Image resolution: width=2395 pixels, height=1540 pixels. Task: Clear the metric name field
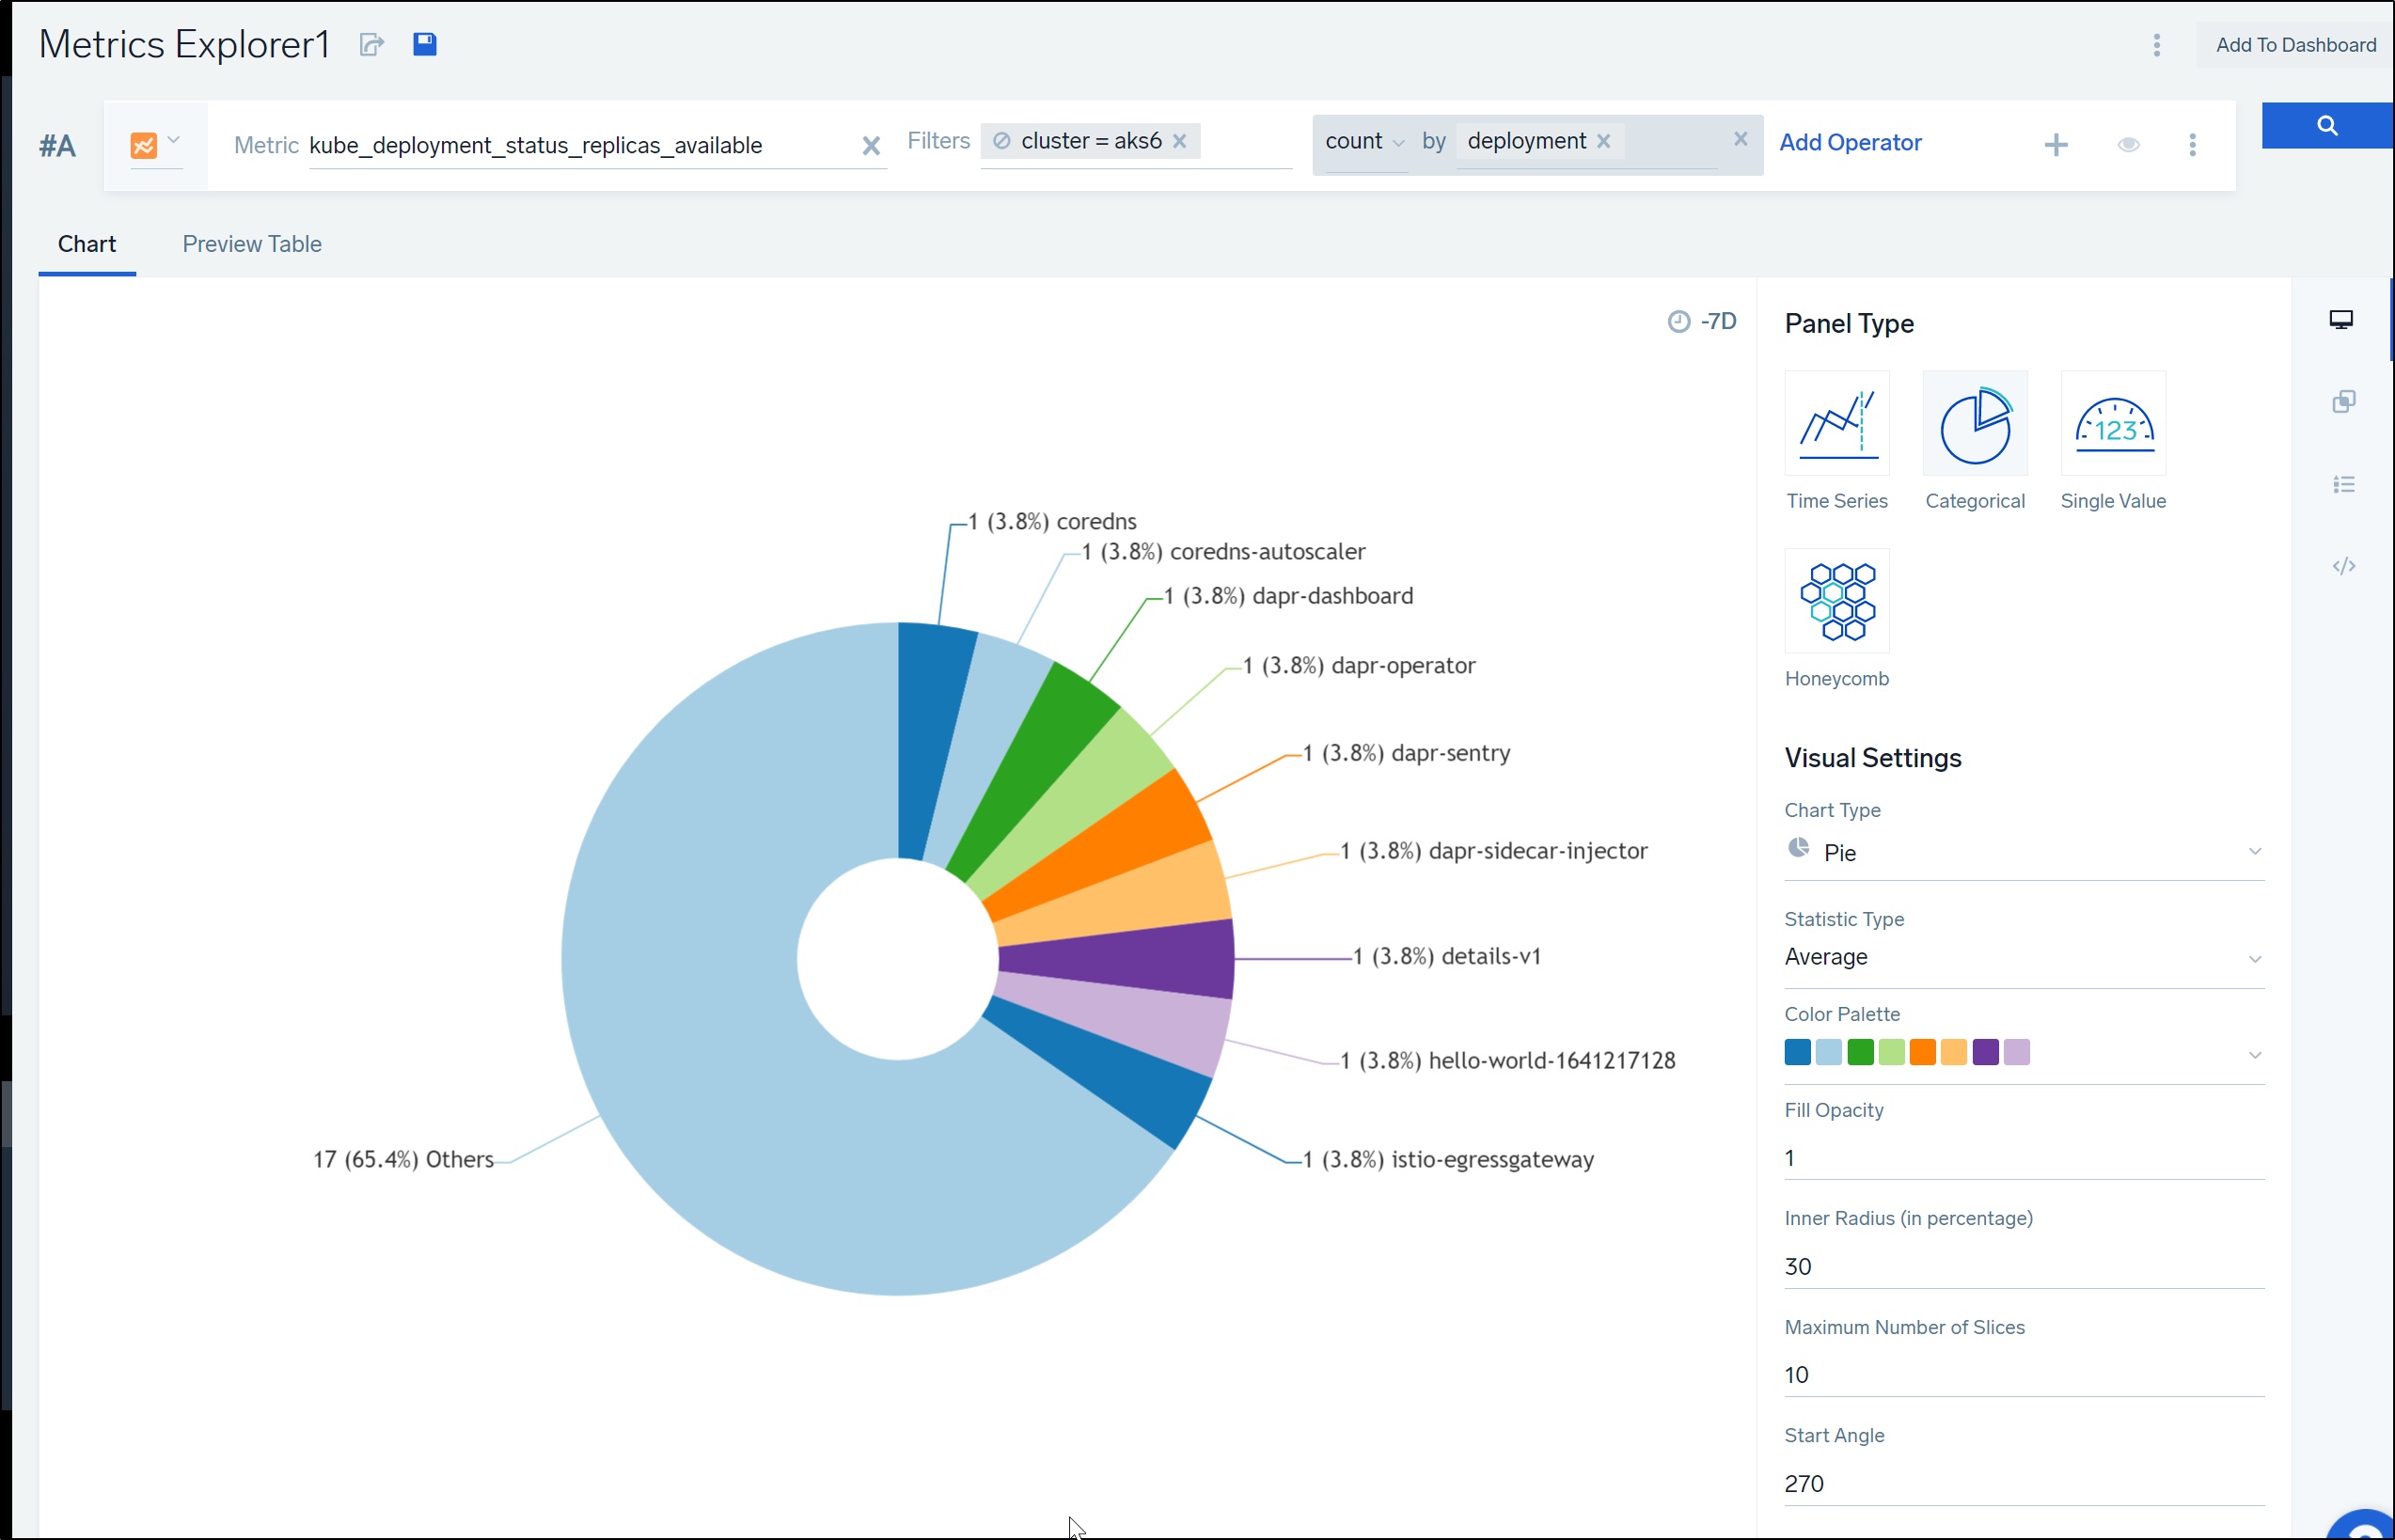coord(871,146)
